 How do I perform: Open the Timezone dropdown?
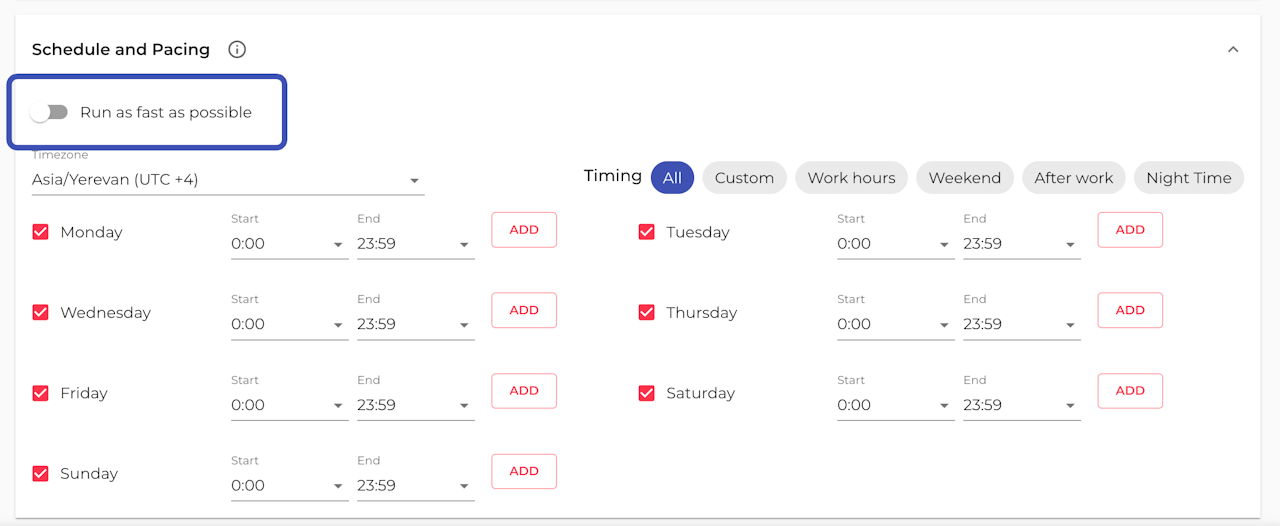tap(228, 180)
